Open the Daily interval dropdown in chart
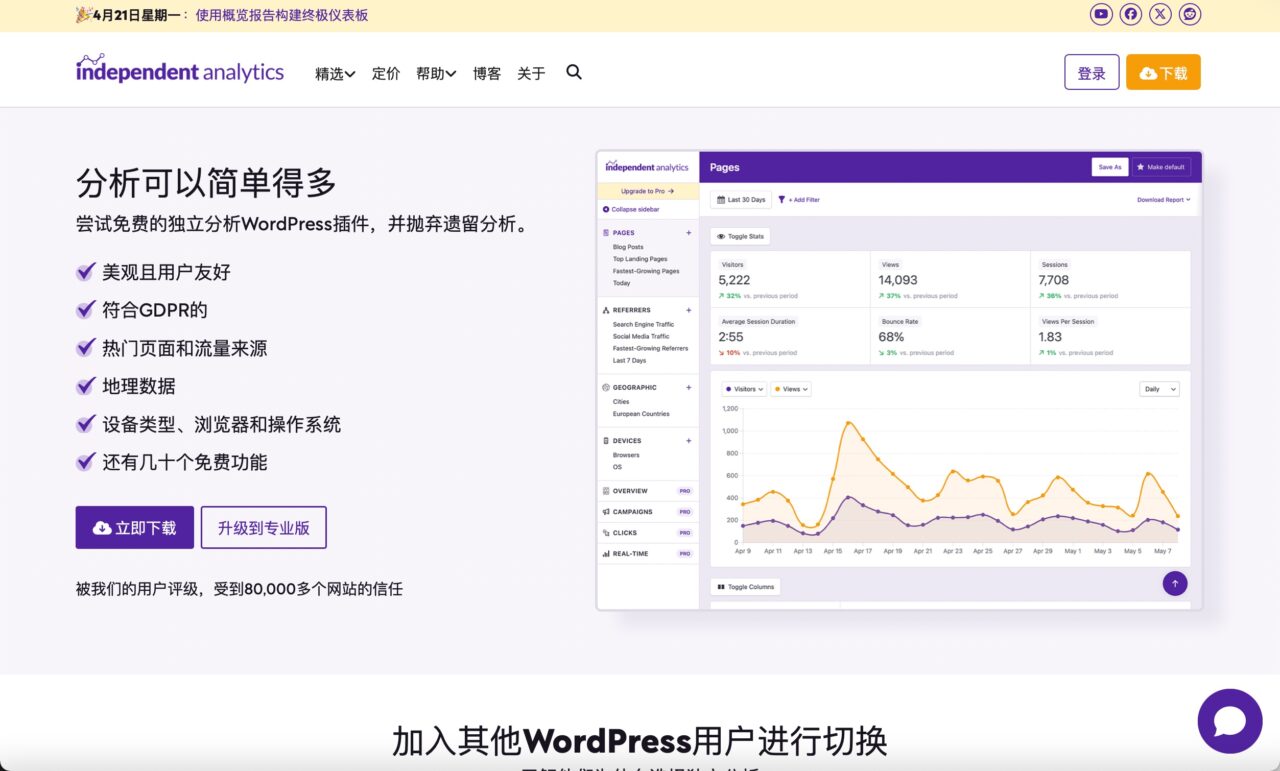This screenshot has height=771, width=1280. coord(1159,389)
